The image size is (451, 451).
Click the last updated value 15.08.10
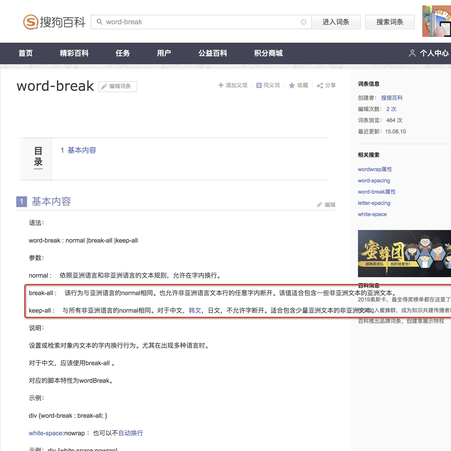coord(395,132)
